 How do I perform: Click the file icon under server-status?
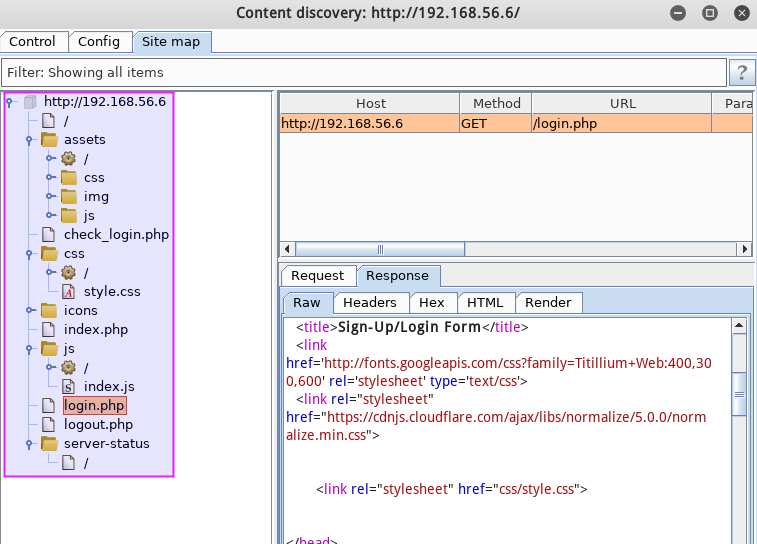(69, 462)
